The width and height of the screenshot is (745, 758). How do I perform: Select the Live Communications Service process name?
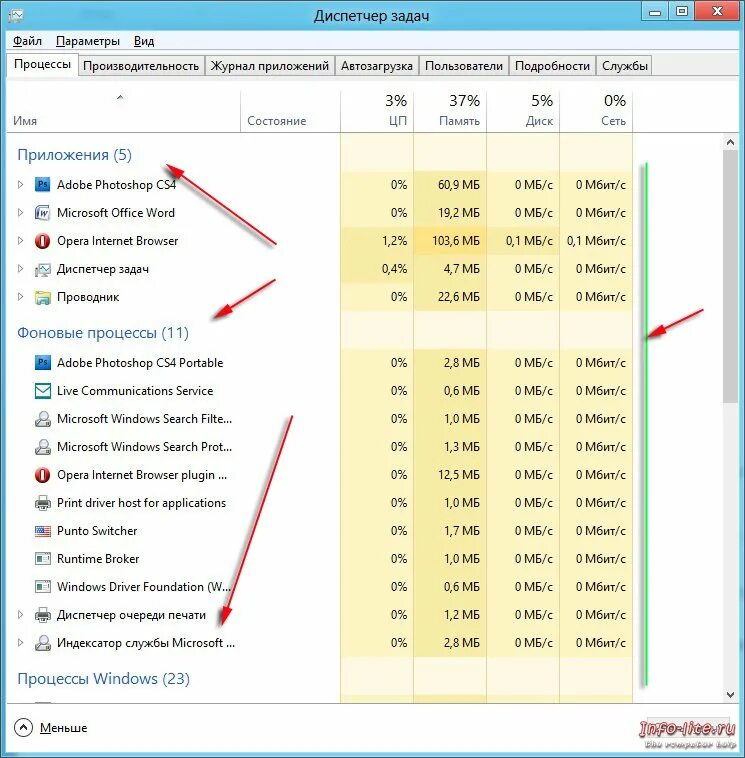[x=135, y=391]
